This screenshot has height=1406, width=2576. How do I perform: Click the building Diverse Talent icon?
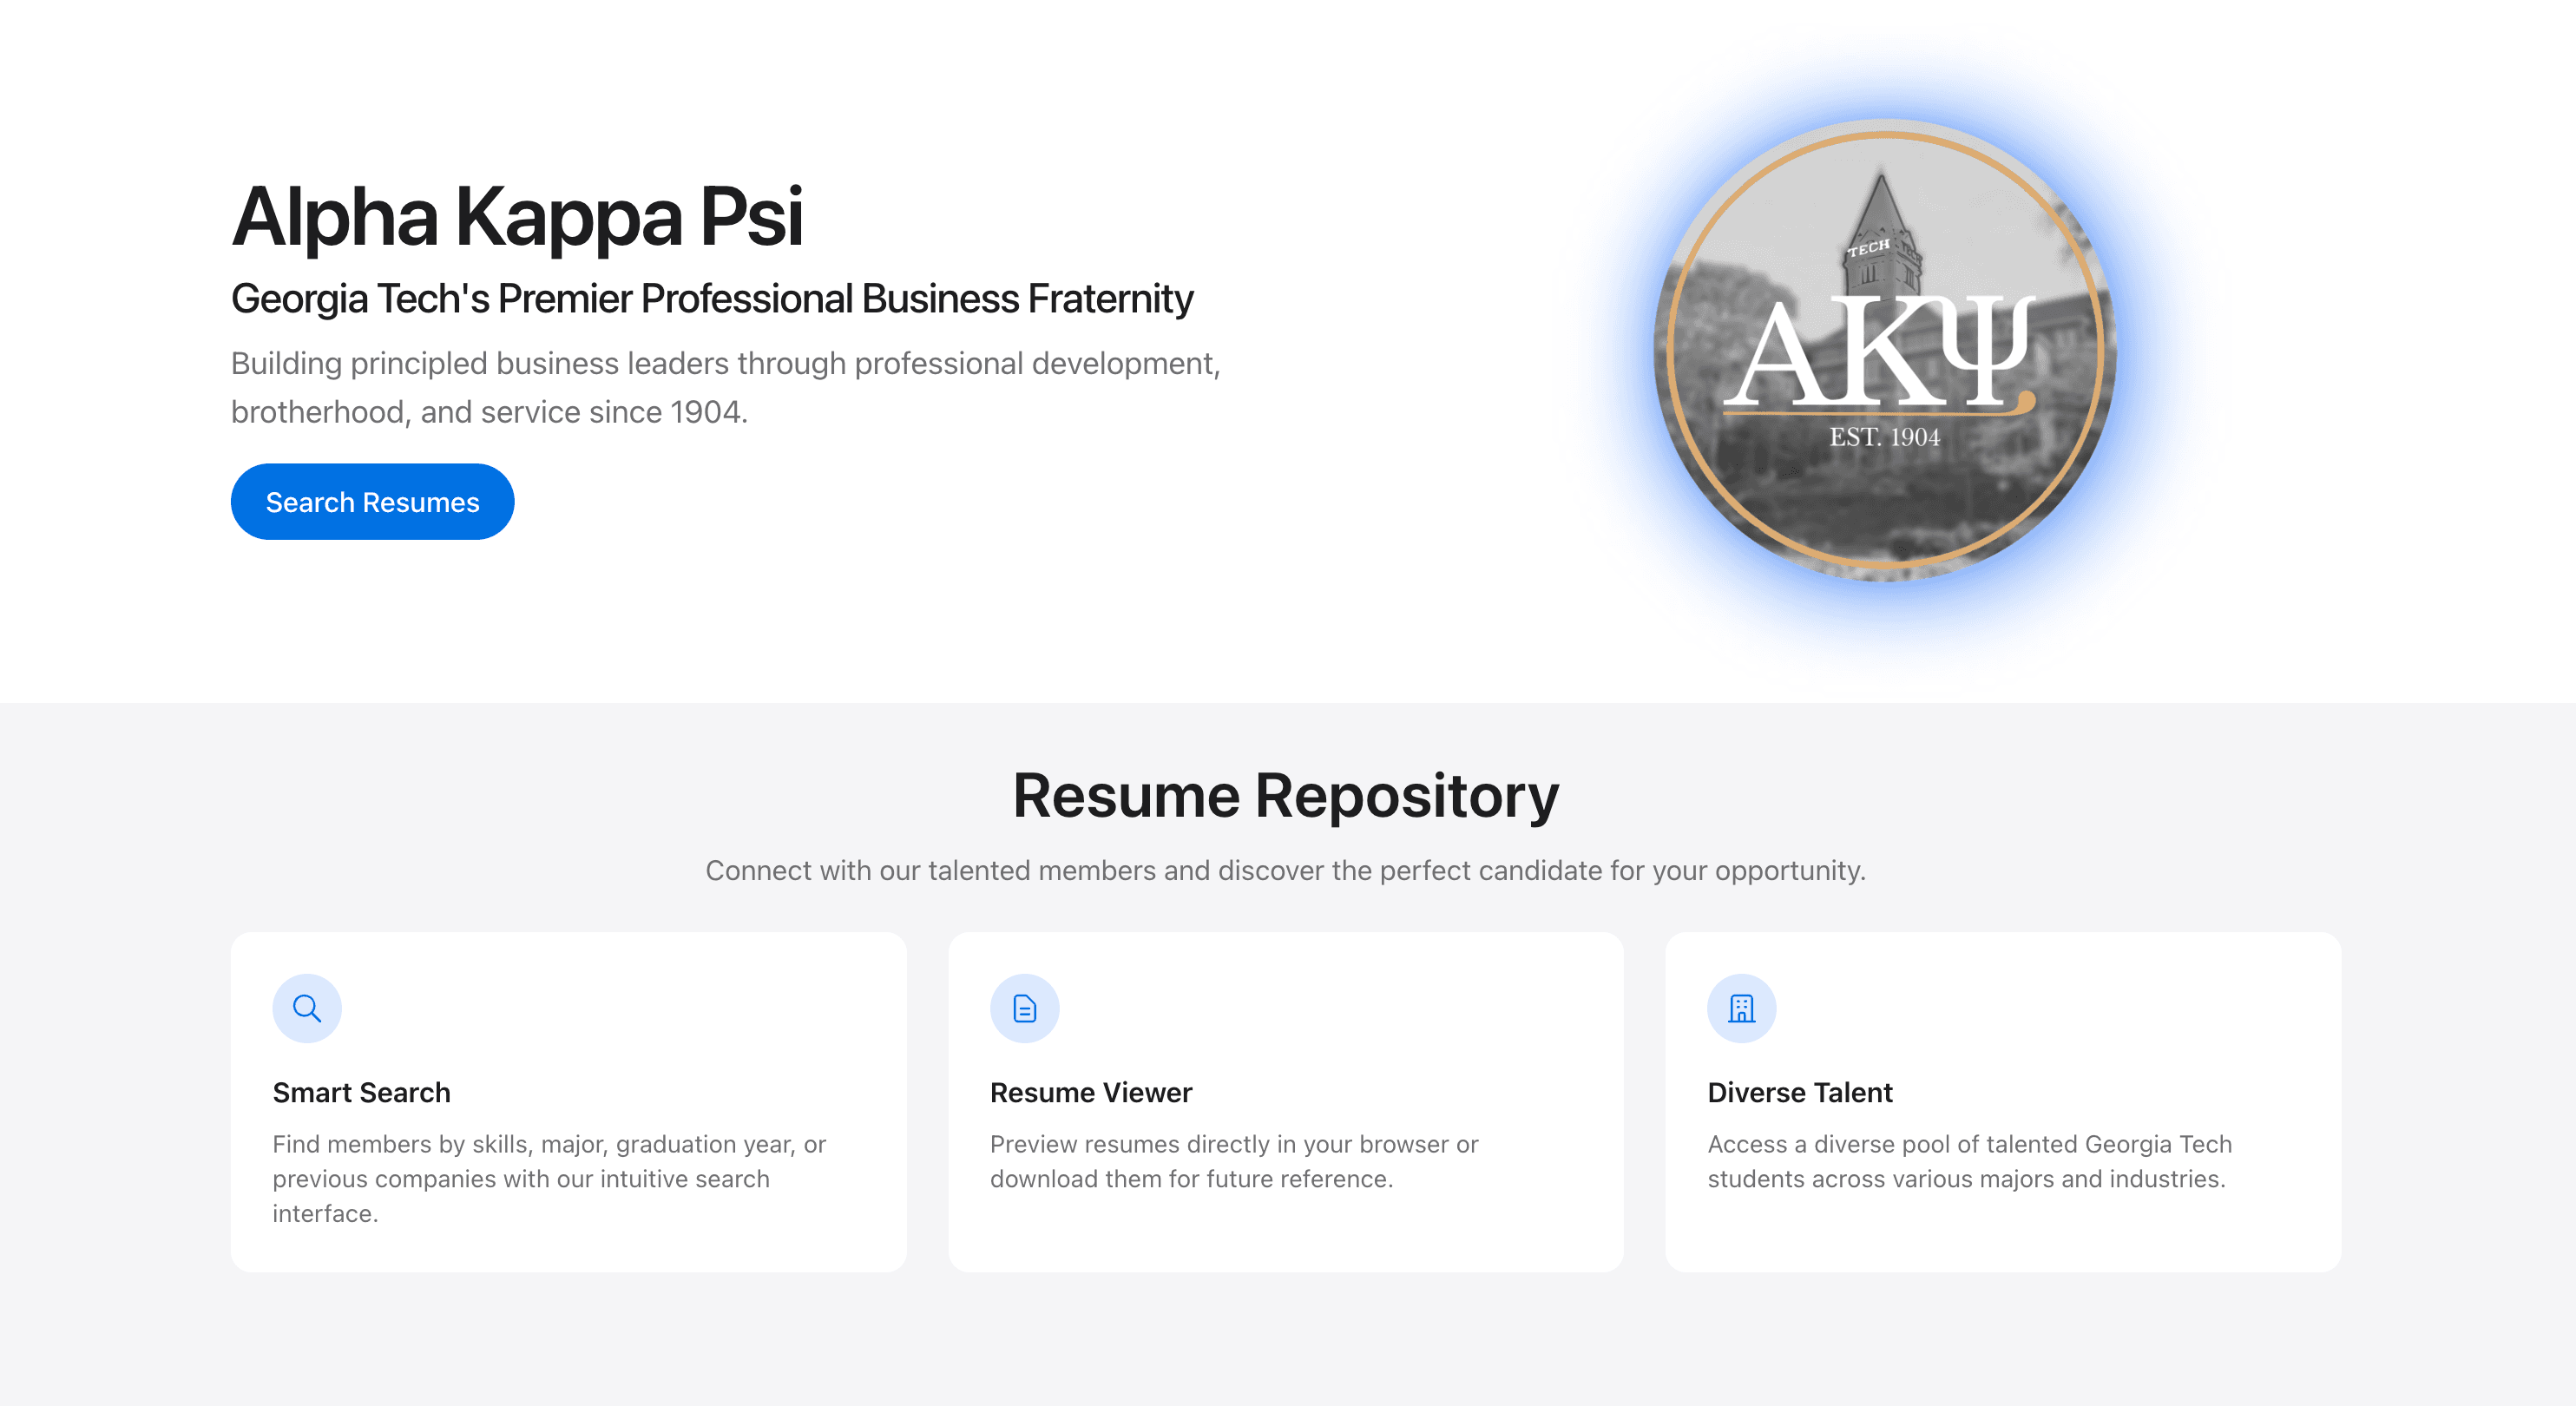point(1741,1008)
